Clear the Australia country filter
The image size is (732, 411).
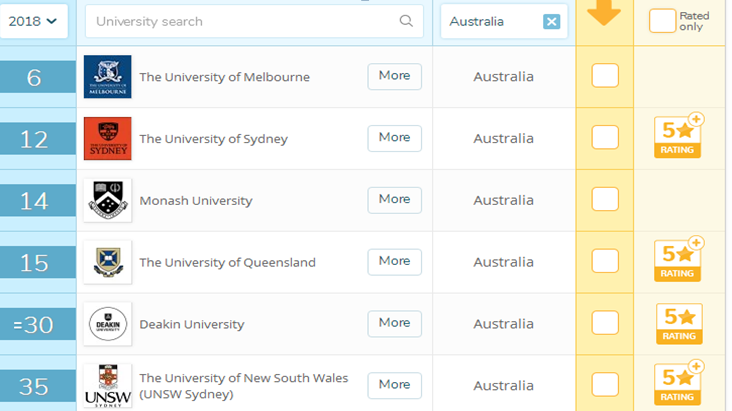[x=551, y=22]
